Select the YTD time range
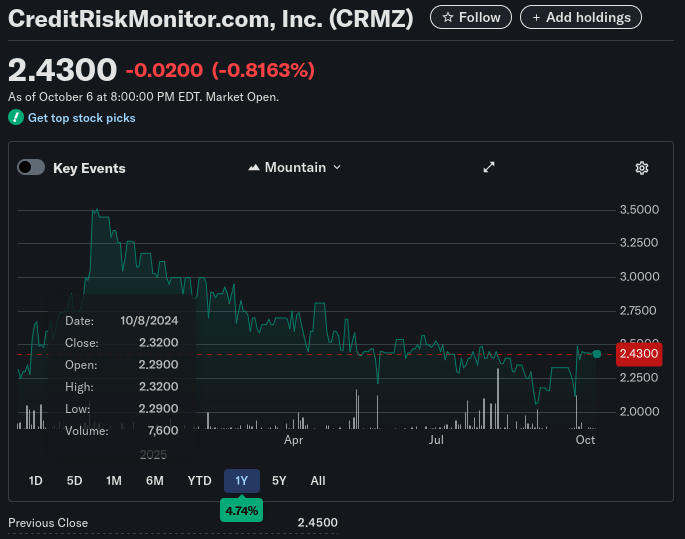The width and height of the screenshot is (685, 539). 200,481
